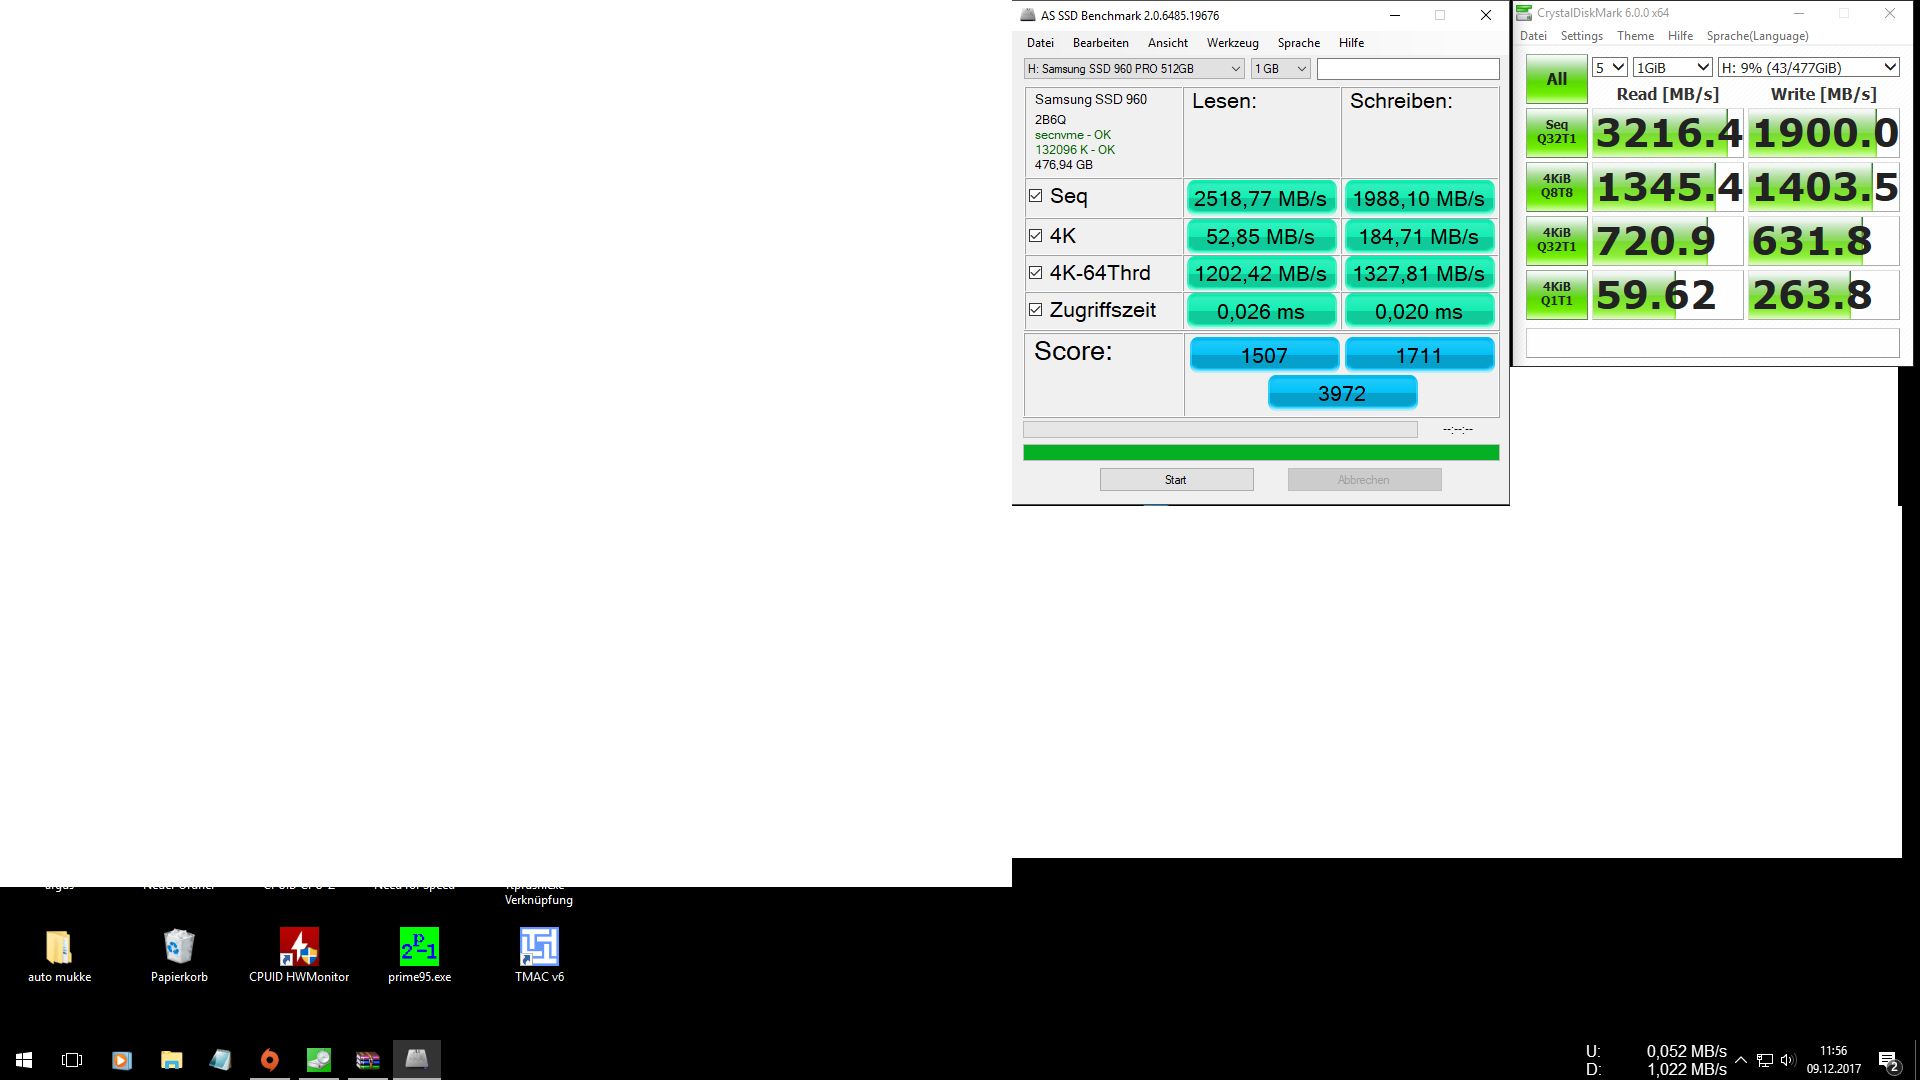Switch to WinRAR on the taskbar
Image resolution: width=1920 pixels, height=1080 pixels.
tap(368, 1060)
